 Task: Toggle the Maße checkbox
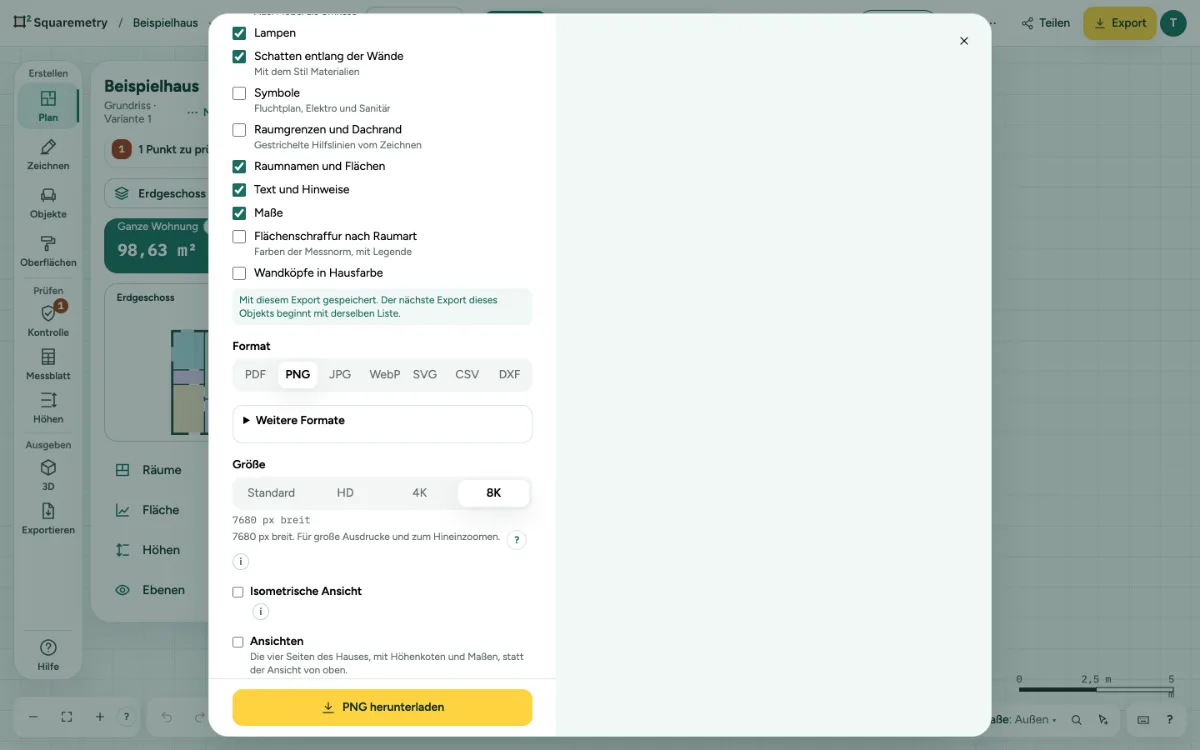click(239, 213)
